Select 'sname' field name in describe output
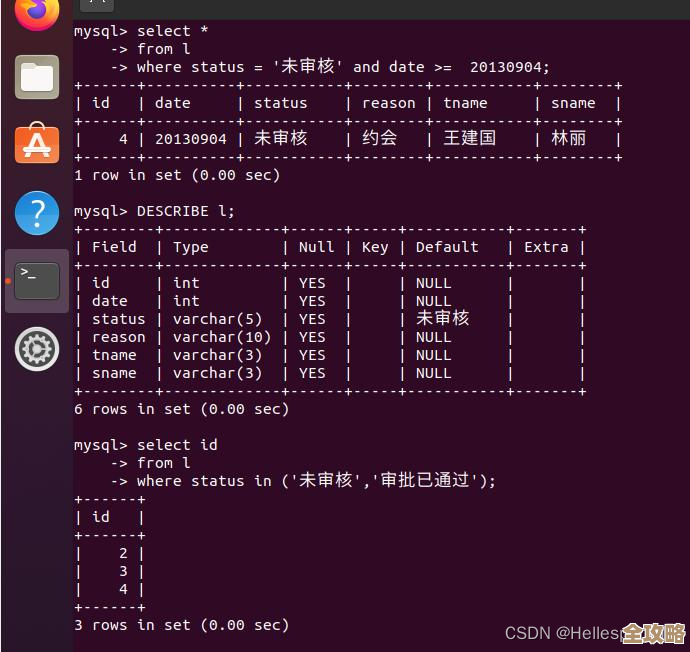The width and height of the screenshot is (690, 652). [x=114, y=374]
